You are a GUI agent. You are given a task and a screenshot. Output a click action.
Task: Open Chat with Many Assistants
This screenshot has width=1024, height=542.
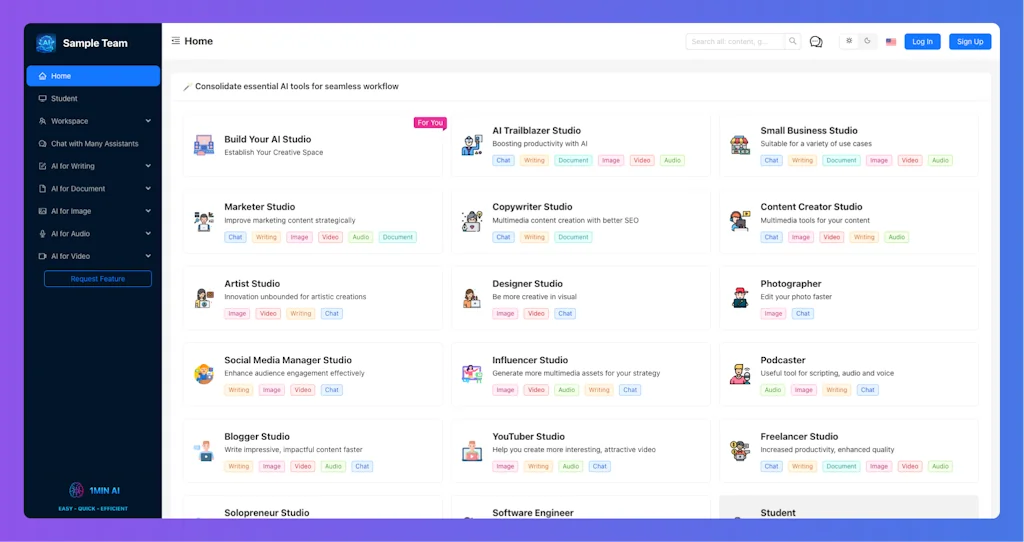point(93,144)
